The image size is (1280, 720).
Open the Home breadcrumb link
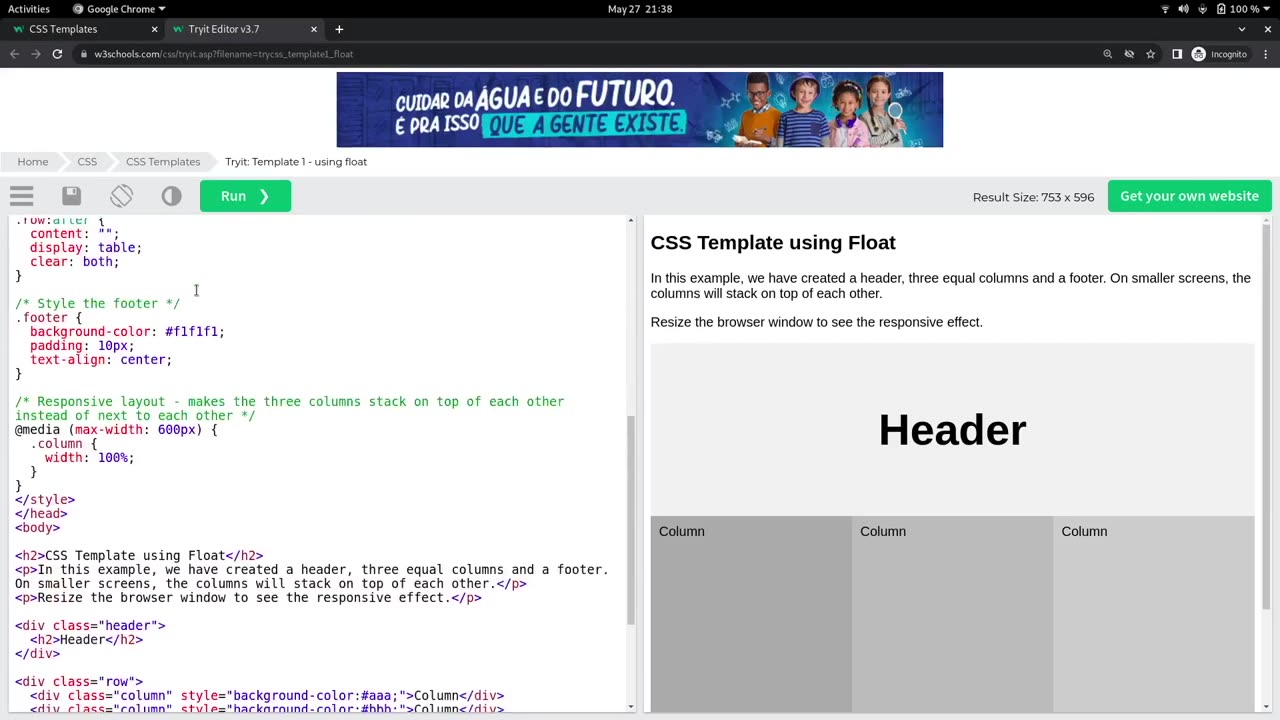click(x=32, y=161)
